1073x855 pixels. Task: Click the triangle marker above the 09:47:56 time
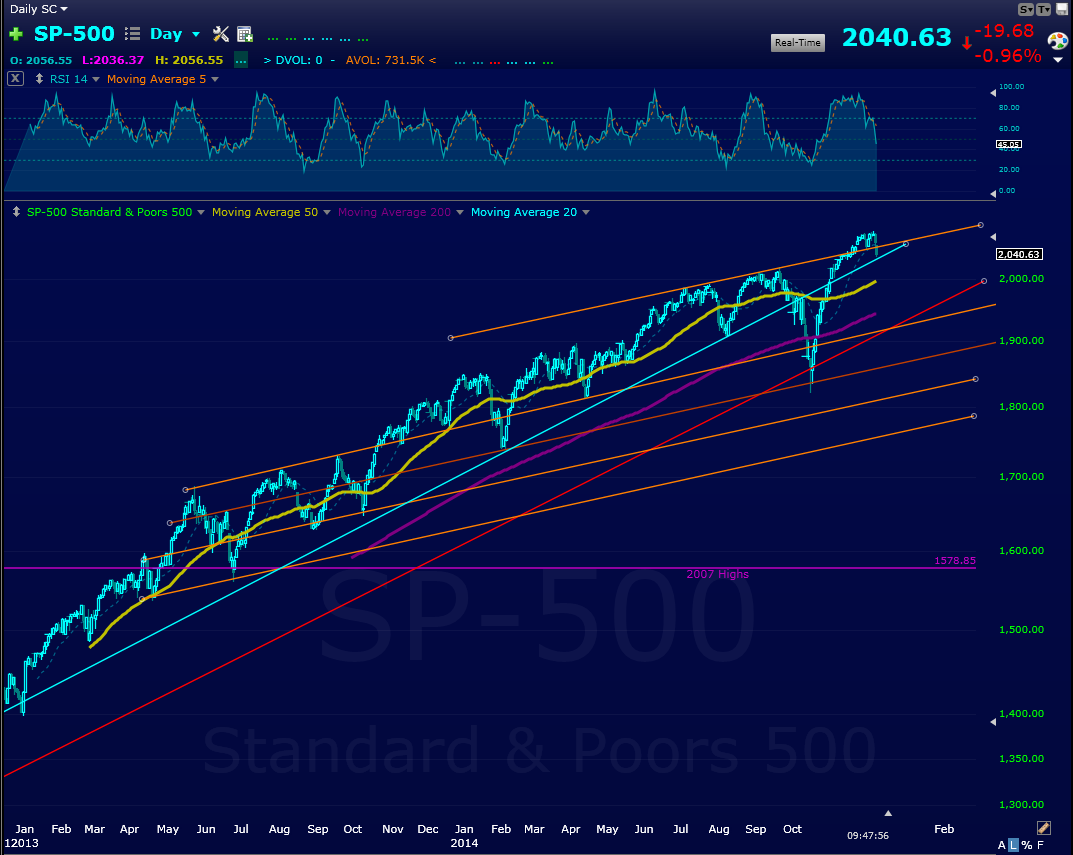pos(888,813)
